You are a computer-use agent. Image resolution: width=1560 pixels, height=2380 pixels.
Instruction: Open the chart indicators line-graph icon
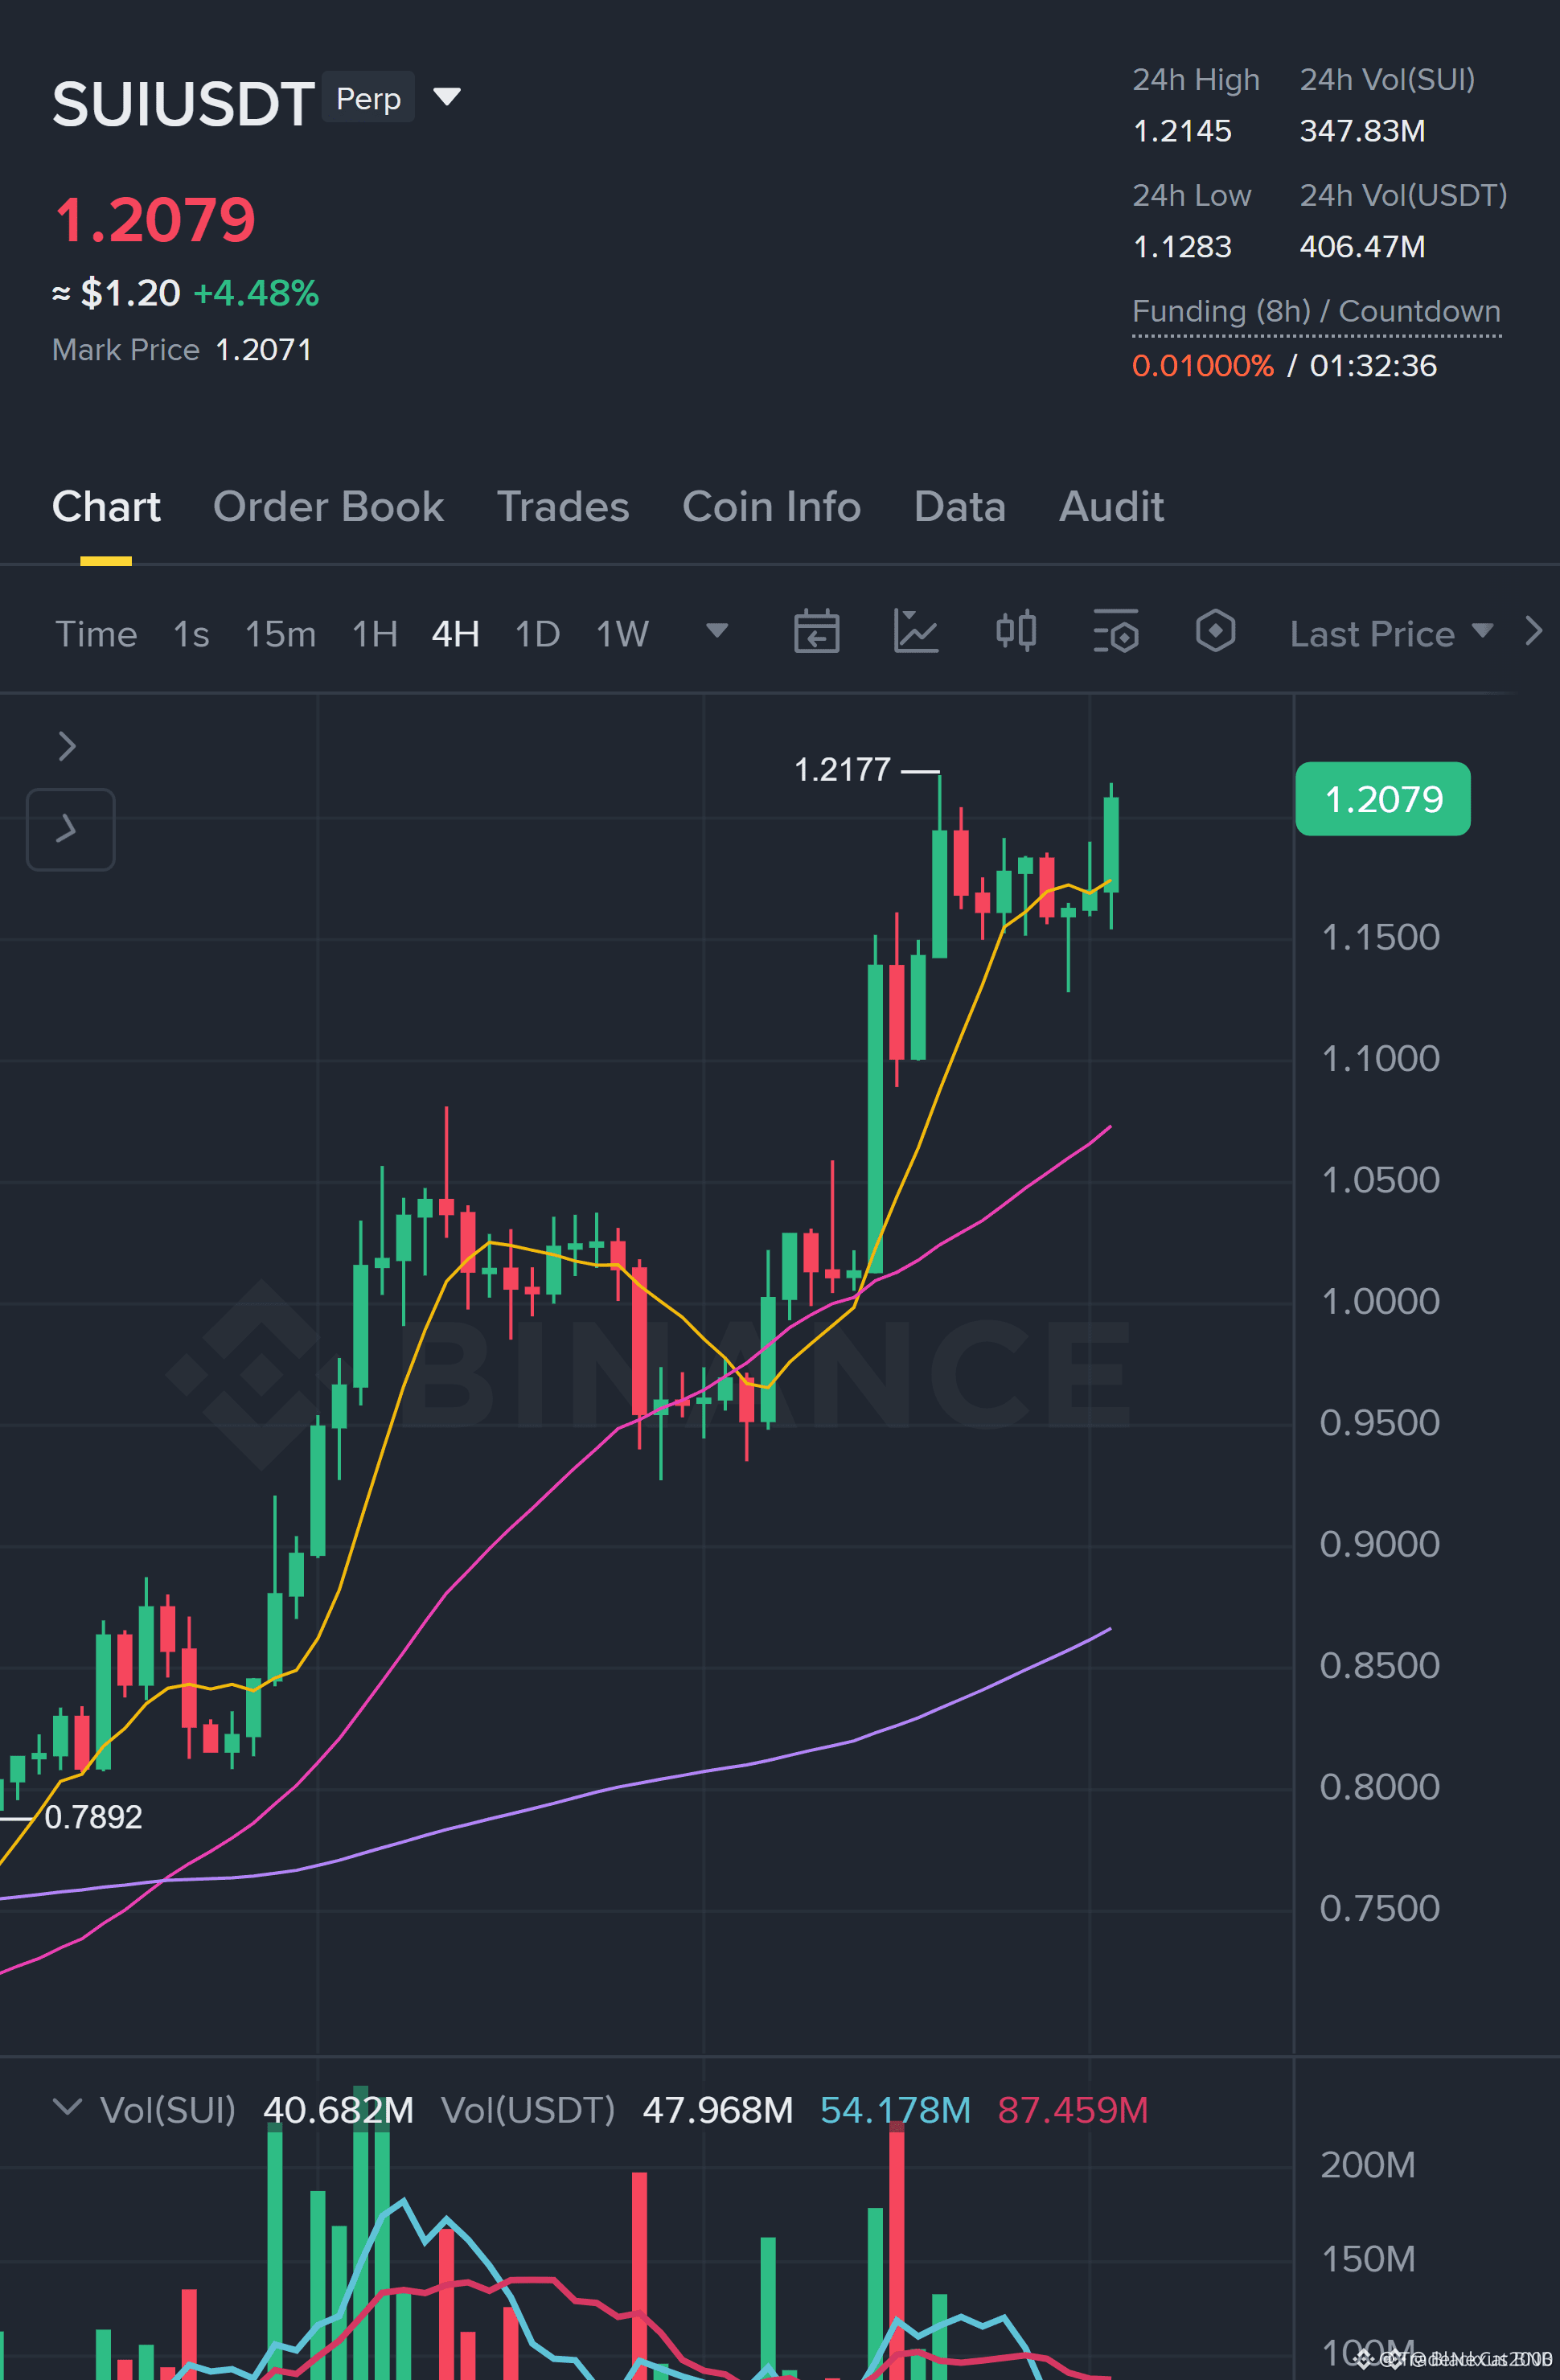coord(916,632)
